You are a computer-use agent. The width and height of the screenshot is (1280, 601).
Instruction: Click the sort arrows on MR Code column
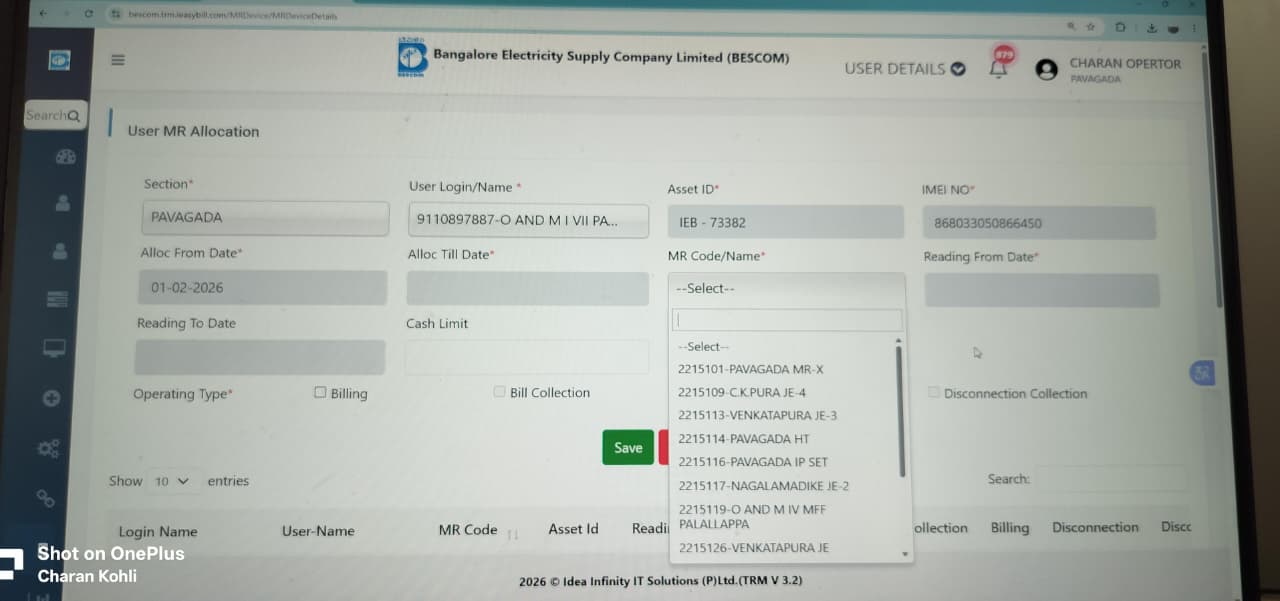513,534
